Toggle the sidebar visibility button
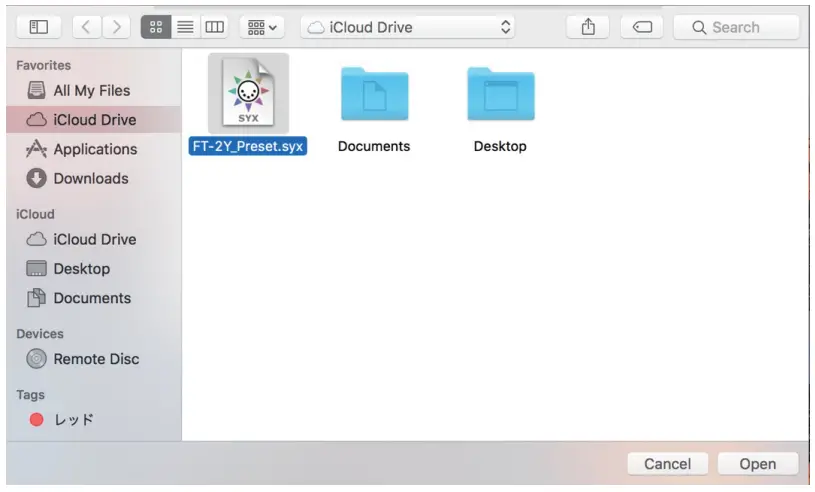This screenshot has width=815, height=492. 38,27
